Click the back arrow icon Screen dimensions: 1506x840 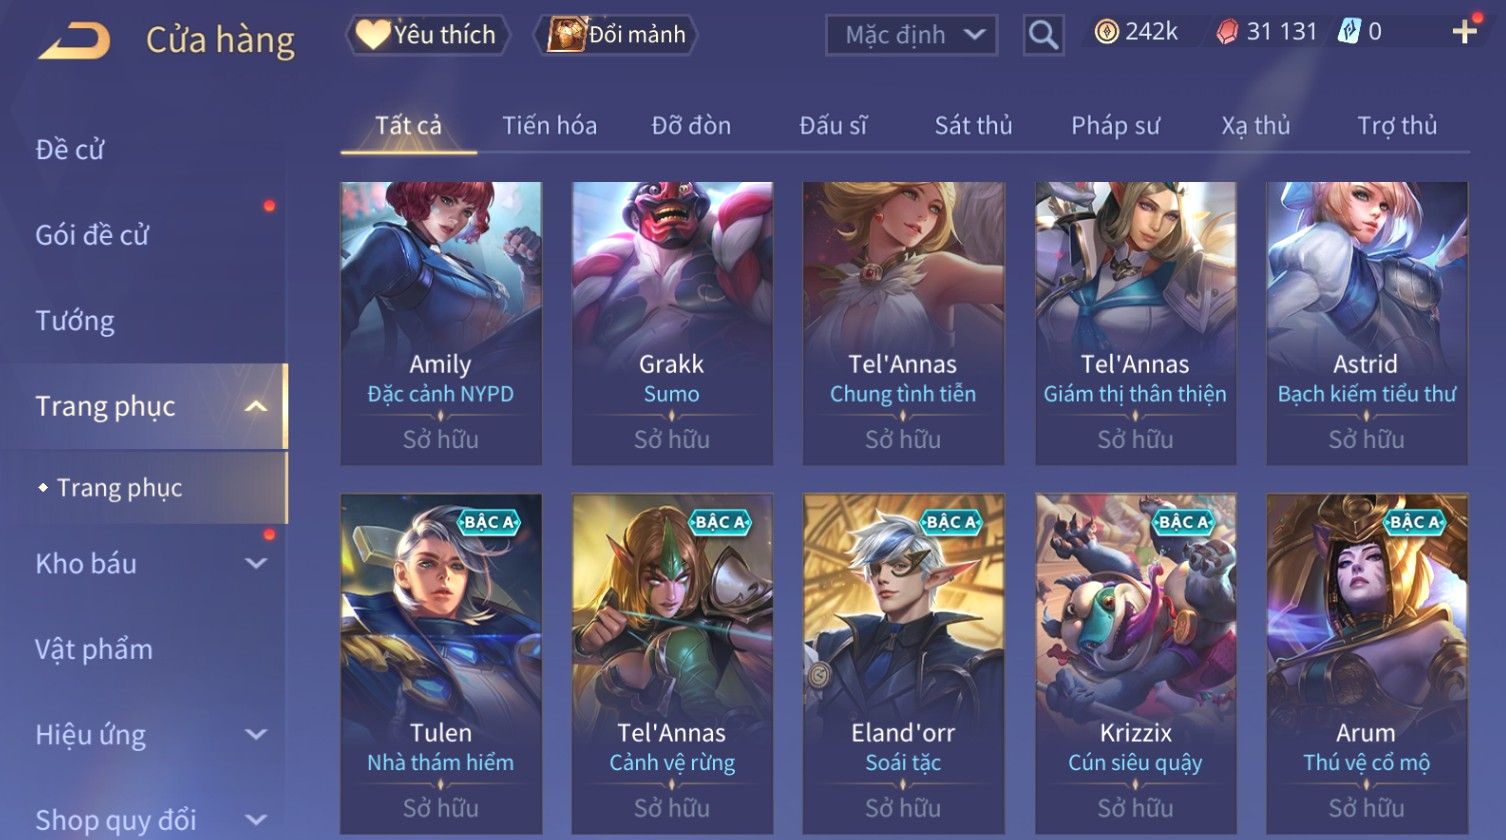point(75,41)
